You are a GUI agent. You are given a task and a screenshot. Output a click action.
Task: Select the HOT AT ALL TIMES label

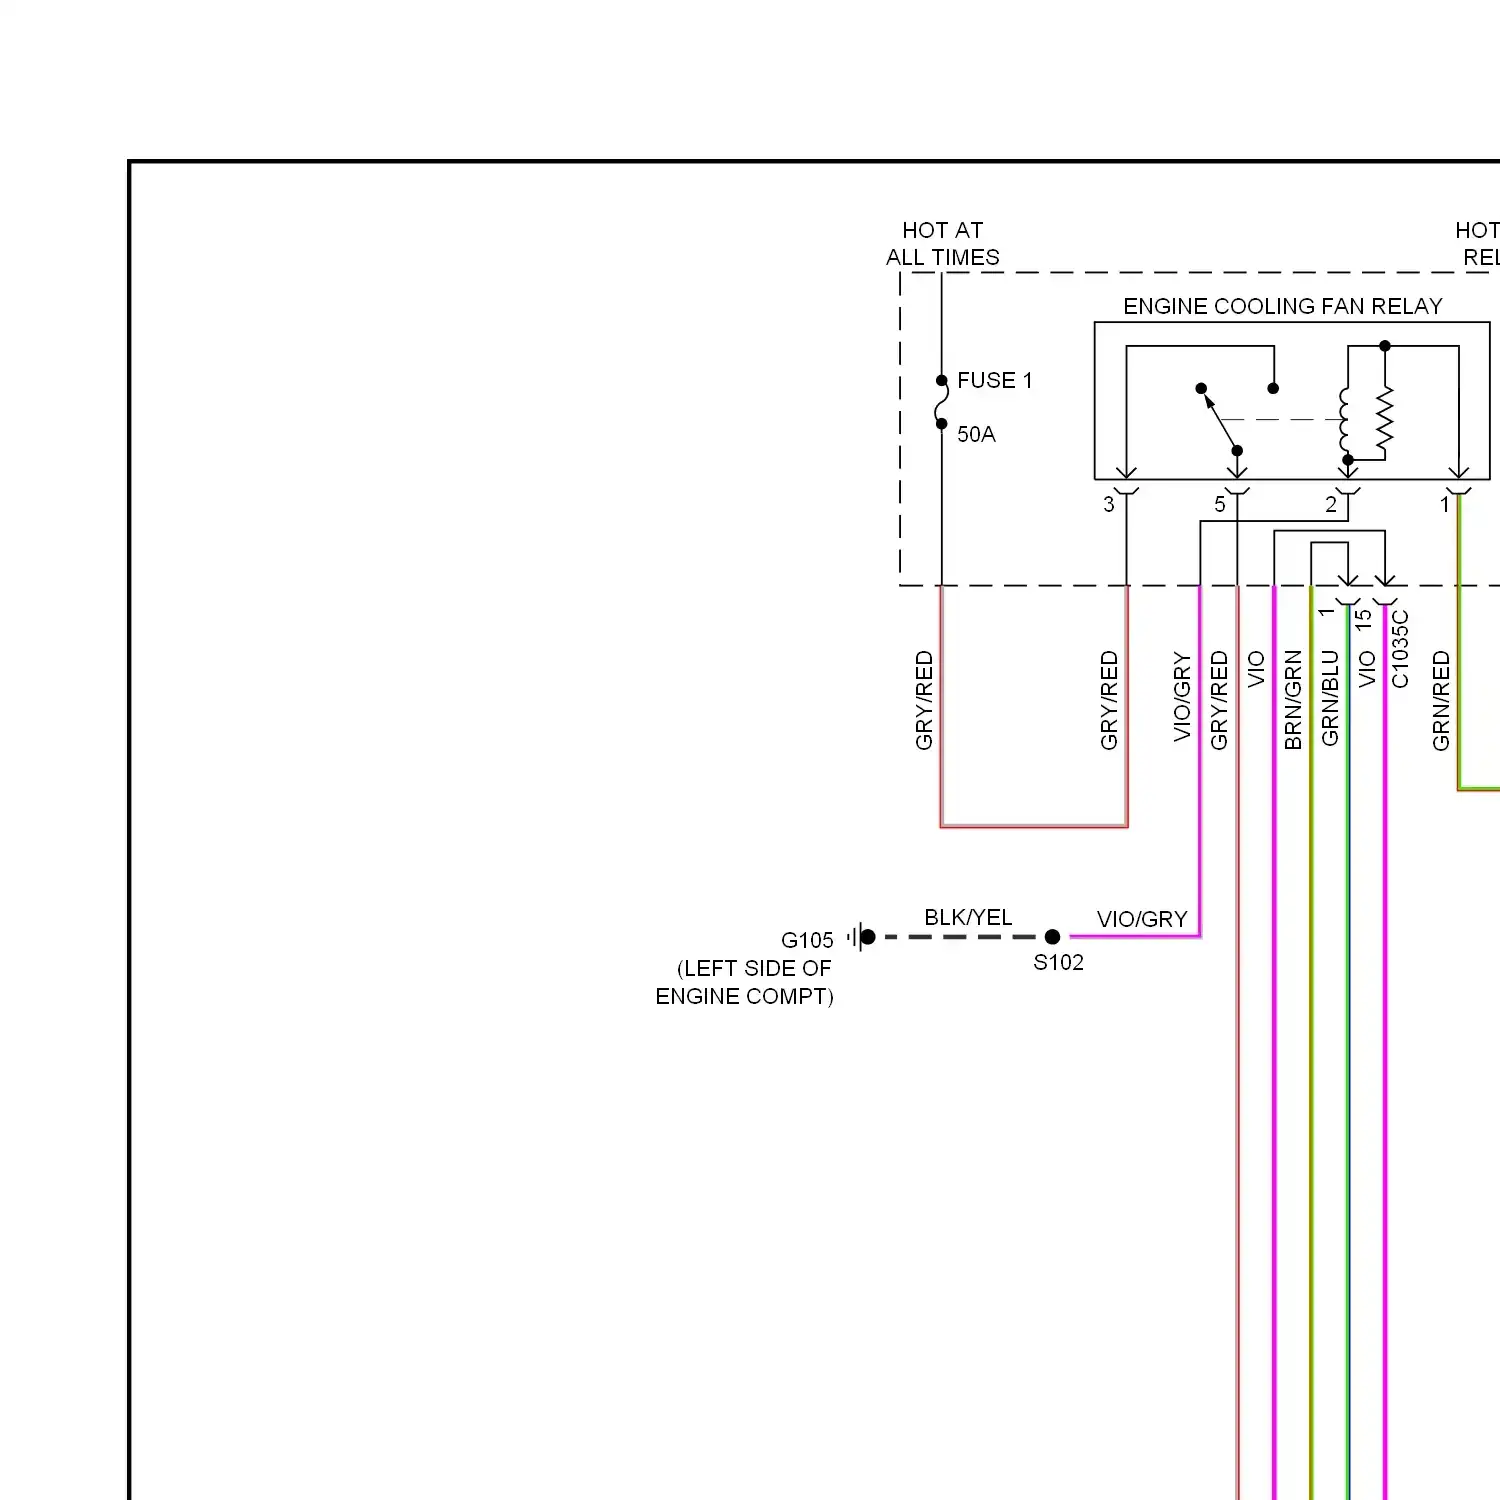(943, 244)
